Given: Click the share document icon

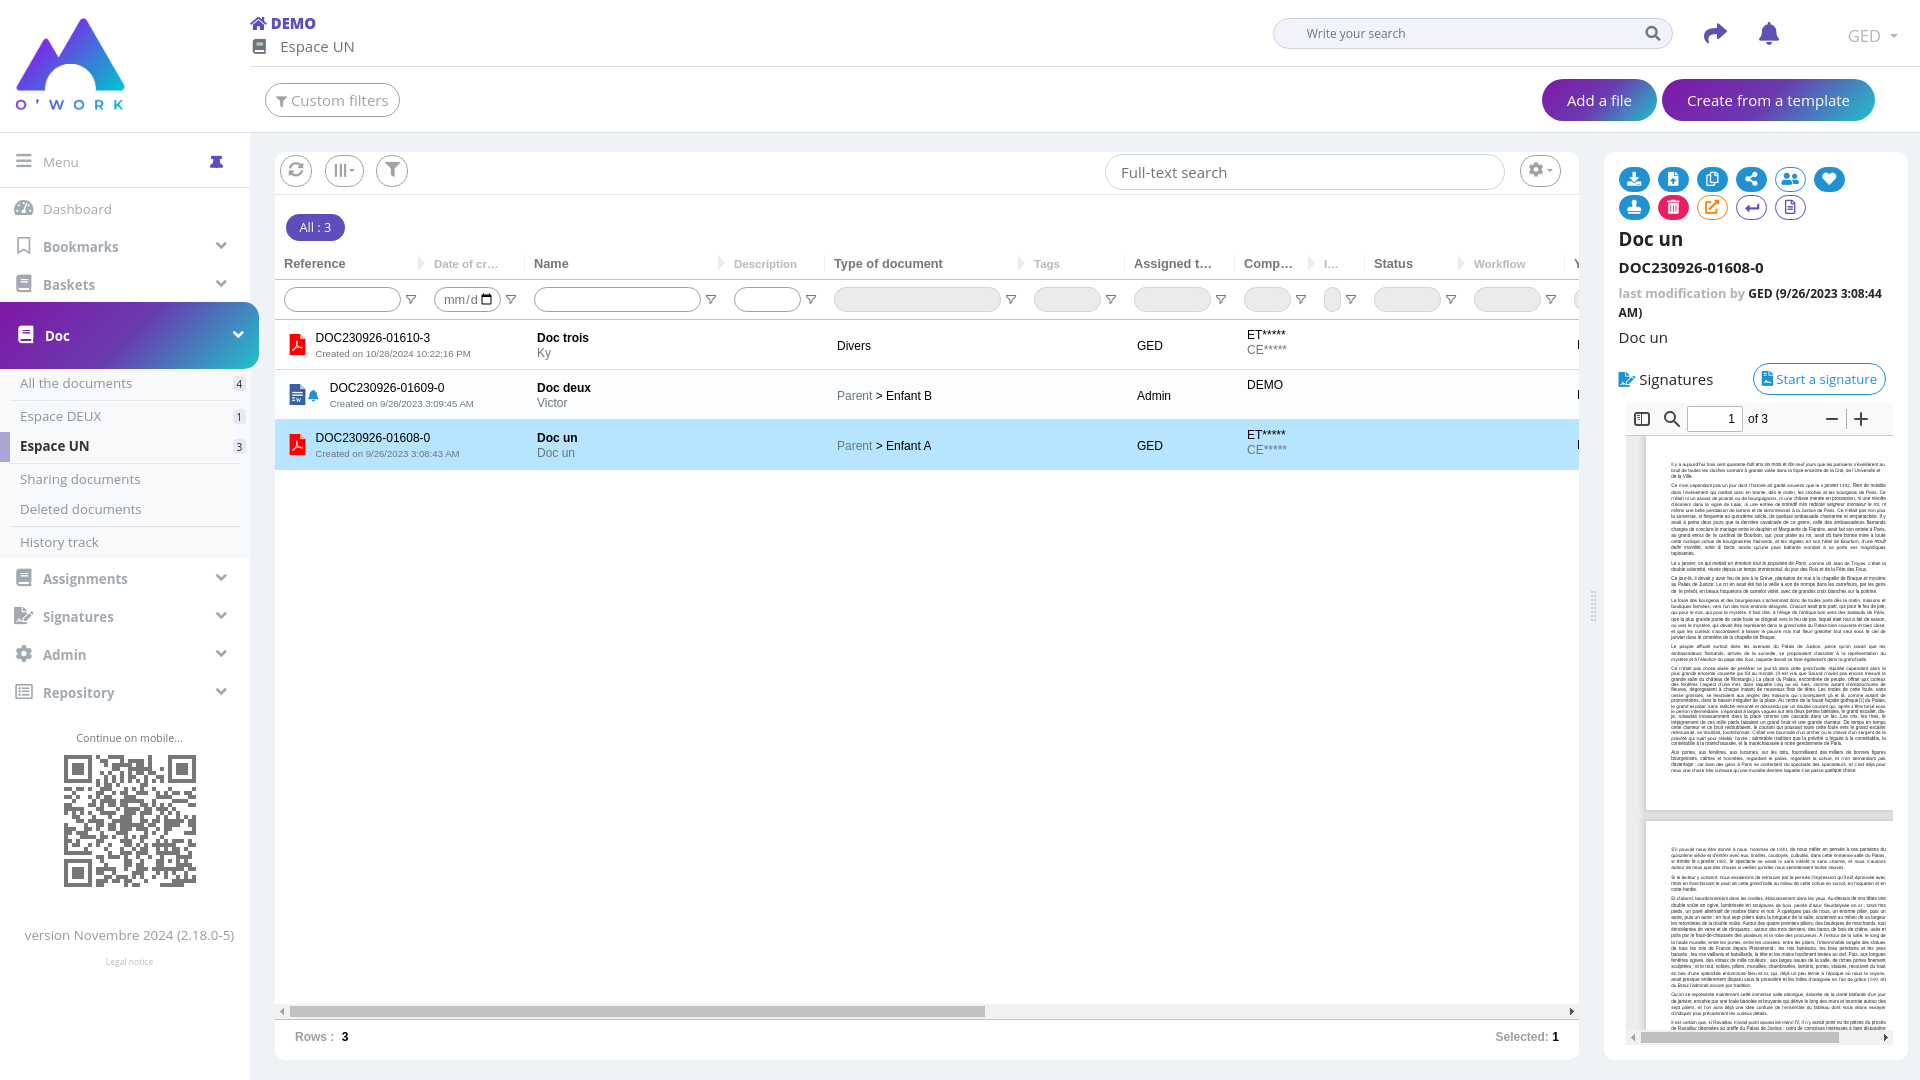Looking at the screenshot, I should (1751, 180).
